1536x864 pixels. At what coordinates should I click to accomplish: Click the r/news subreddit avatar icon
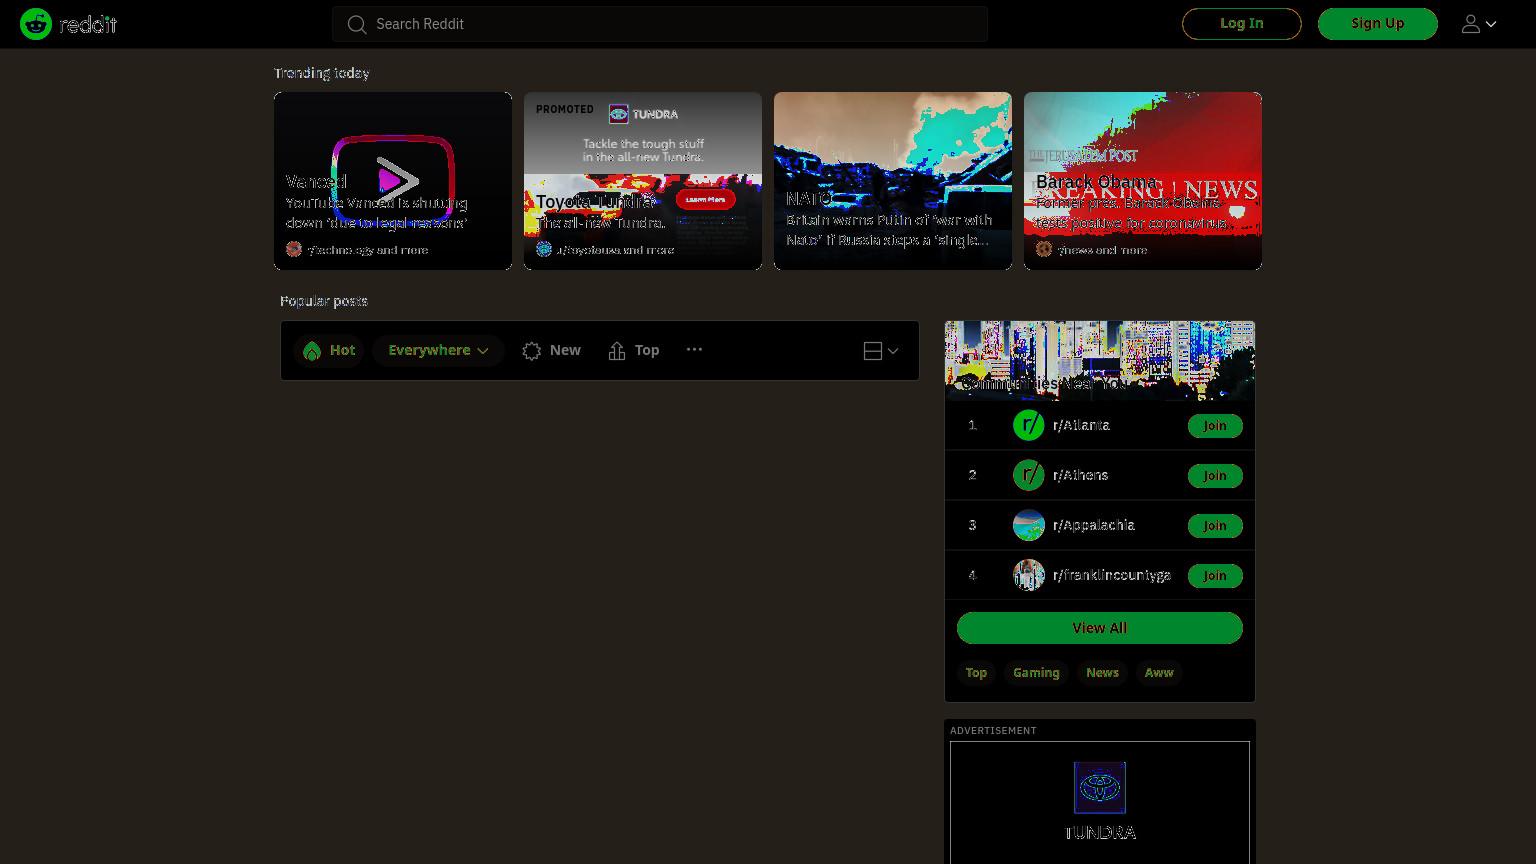click(1044, 249)
